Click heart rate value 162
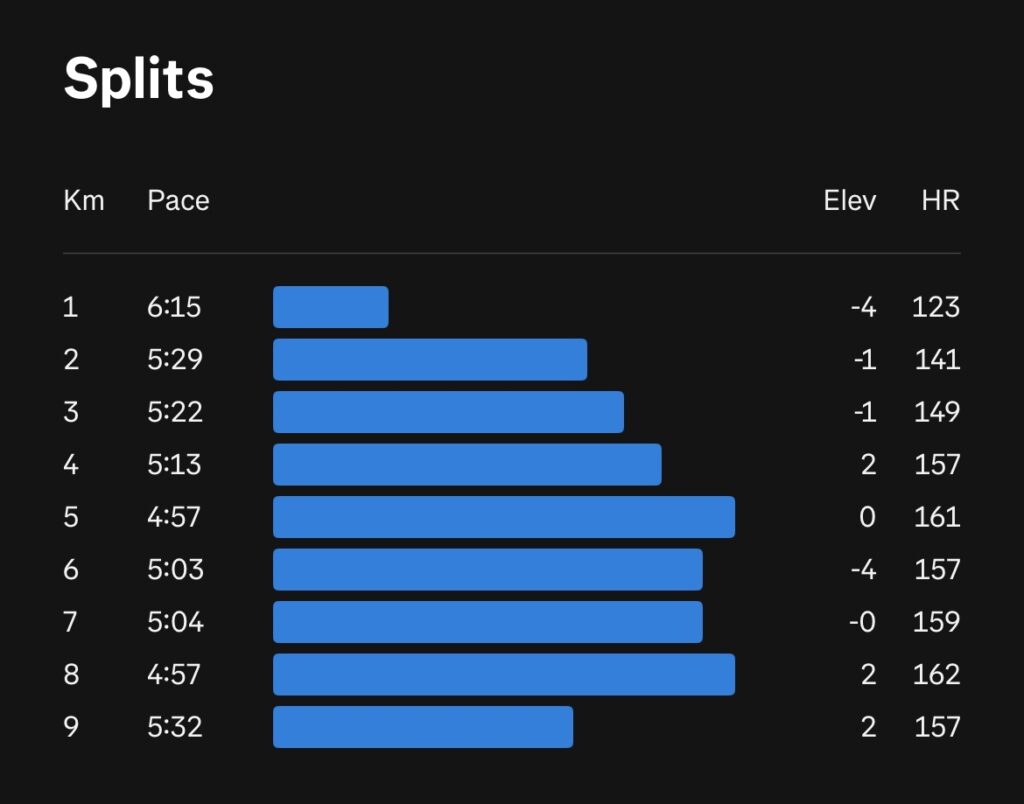1024x804 pixels. (x=936, y=675)
